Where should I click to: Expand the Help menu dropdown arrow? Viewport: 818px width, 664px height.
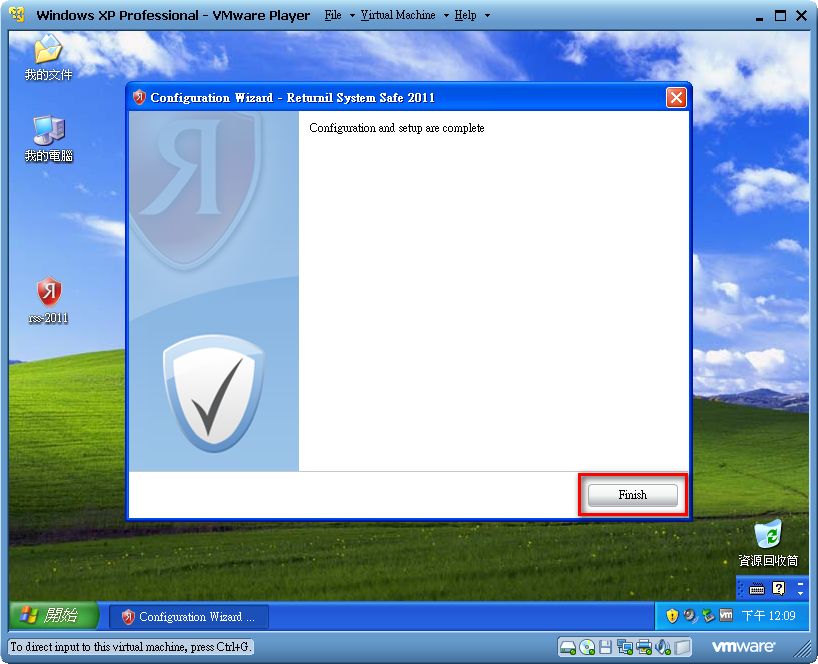pyautogui.click(x=487, y=16)
